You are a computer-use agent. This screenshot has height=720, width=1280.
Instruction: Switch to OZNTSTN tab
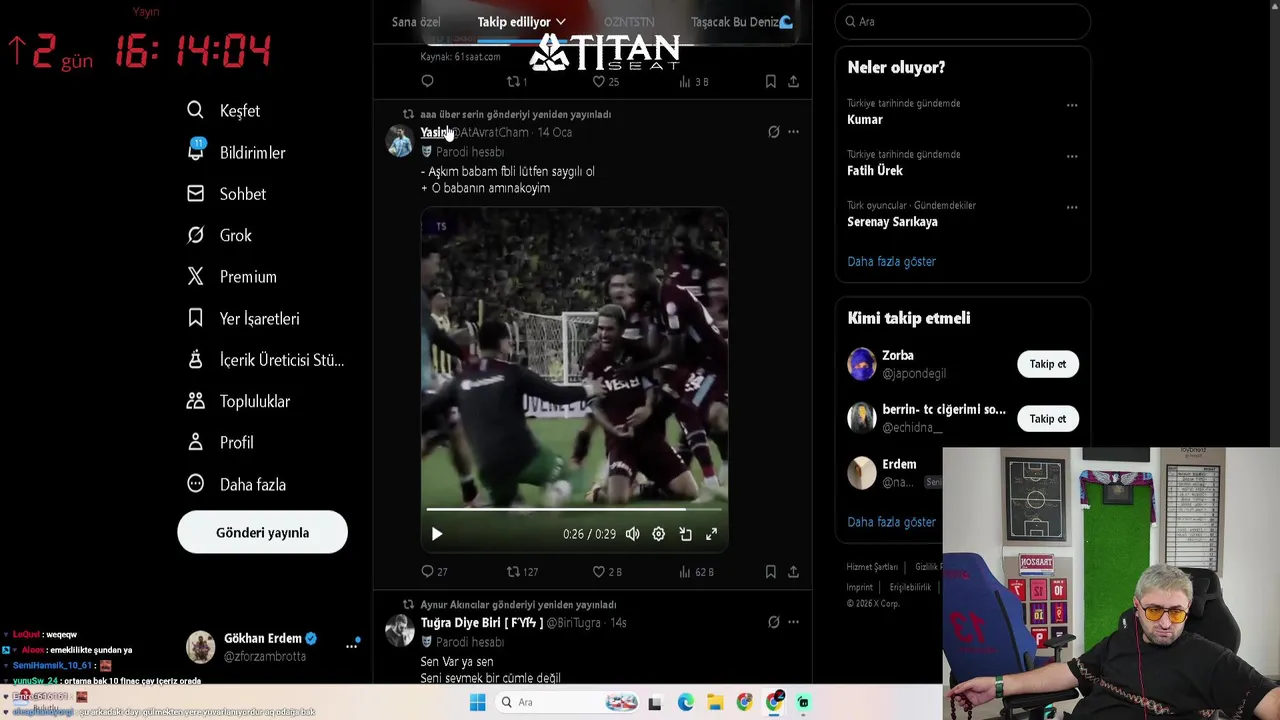pos(629,22)
